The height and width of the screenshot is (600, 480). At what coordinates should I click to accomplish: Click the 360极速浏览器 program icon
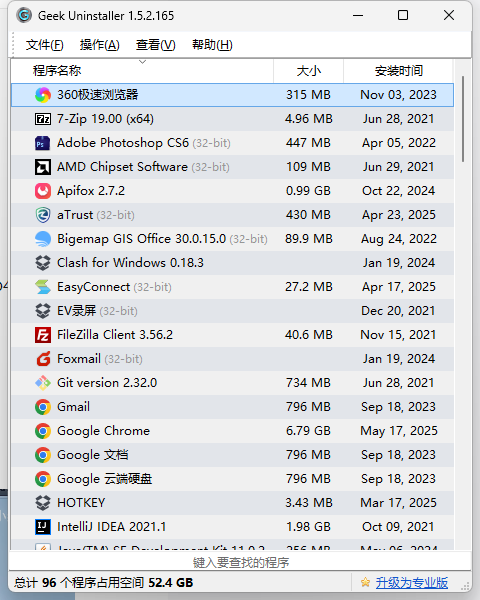43,95
